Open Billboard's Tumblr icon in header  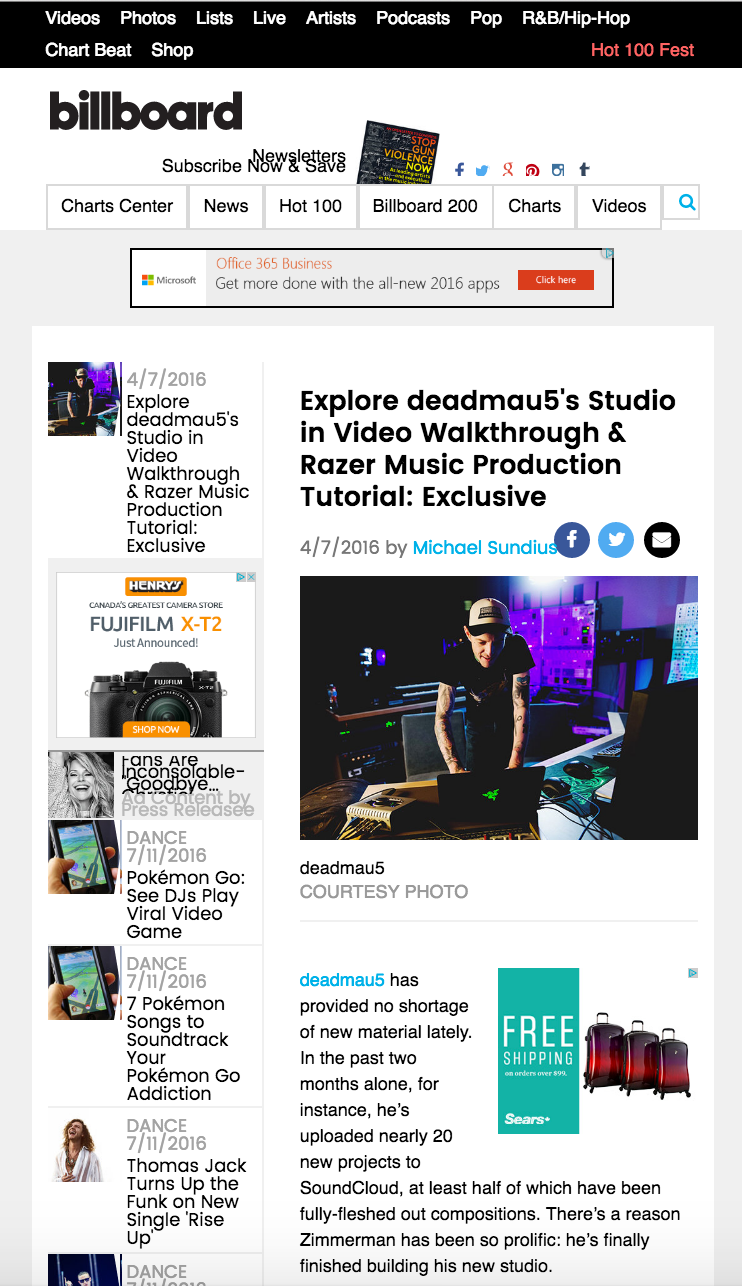coord(584,170)
